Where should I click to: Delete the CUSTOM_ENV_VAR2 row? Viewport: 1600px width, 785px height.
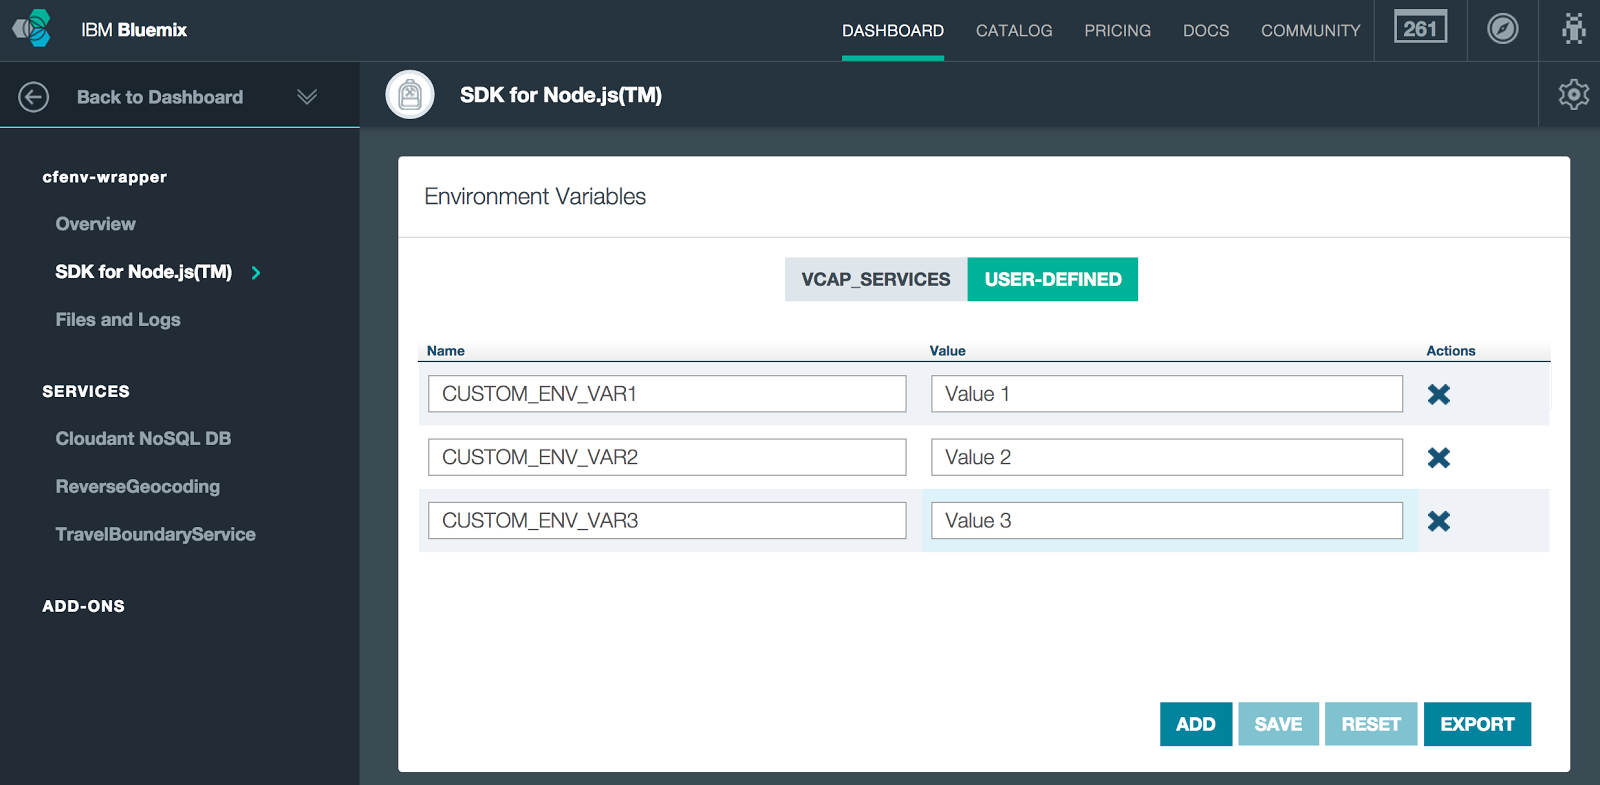(x=1439, y=458)
